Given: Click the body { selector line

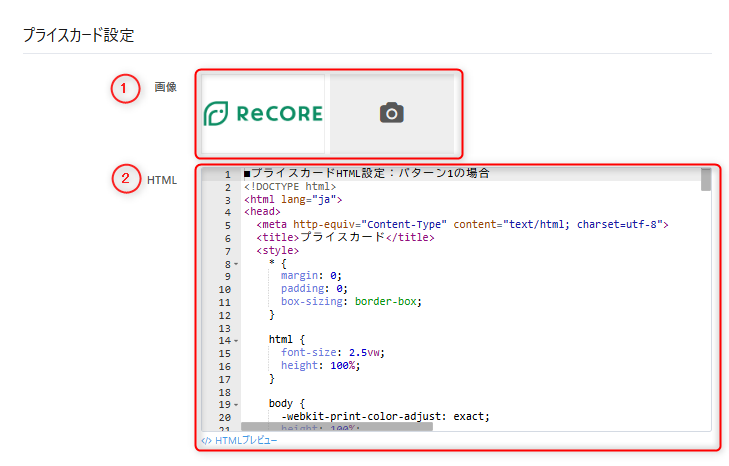Looking at the screenshot, I should [x=287, y=403].
